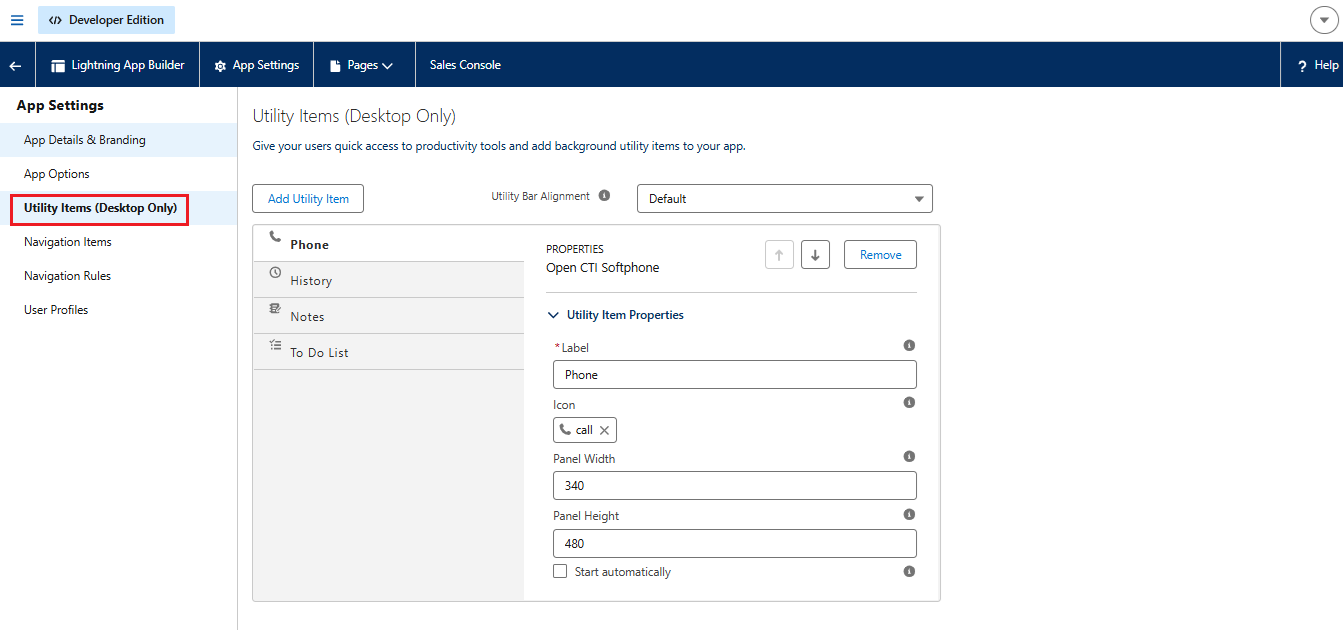Show the Start automatically info tooltip
Image resolution: width=1343 pixels, height=630 pixels.
[x=909, y=572]
